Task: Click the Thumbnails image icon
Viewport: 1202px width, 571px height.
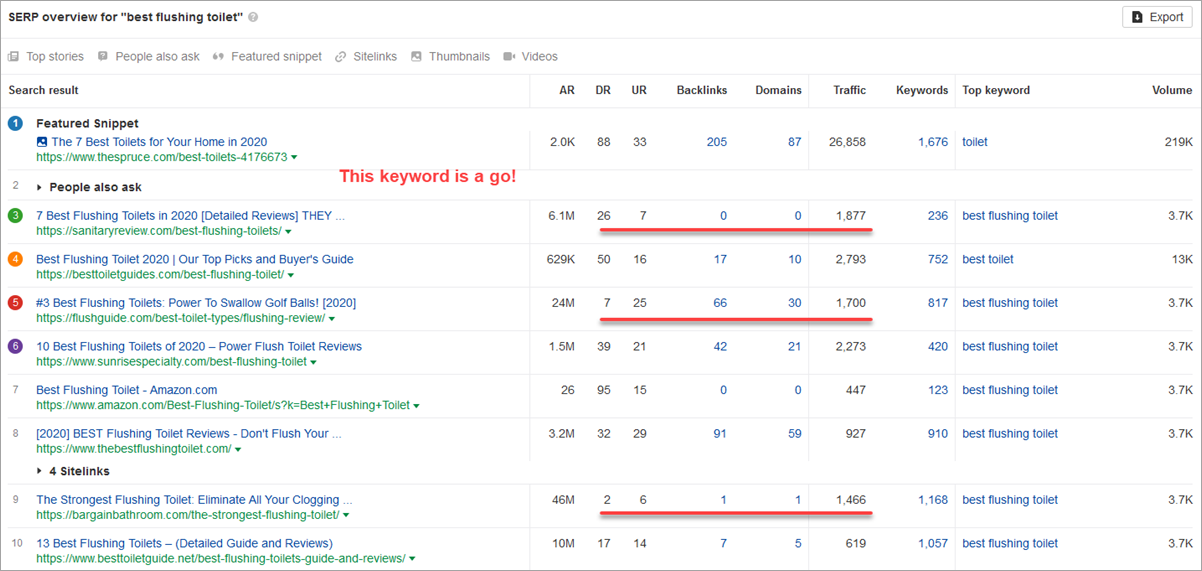Action: (x=417, y=57)
